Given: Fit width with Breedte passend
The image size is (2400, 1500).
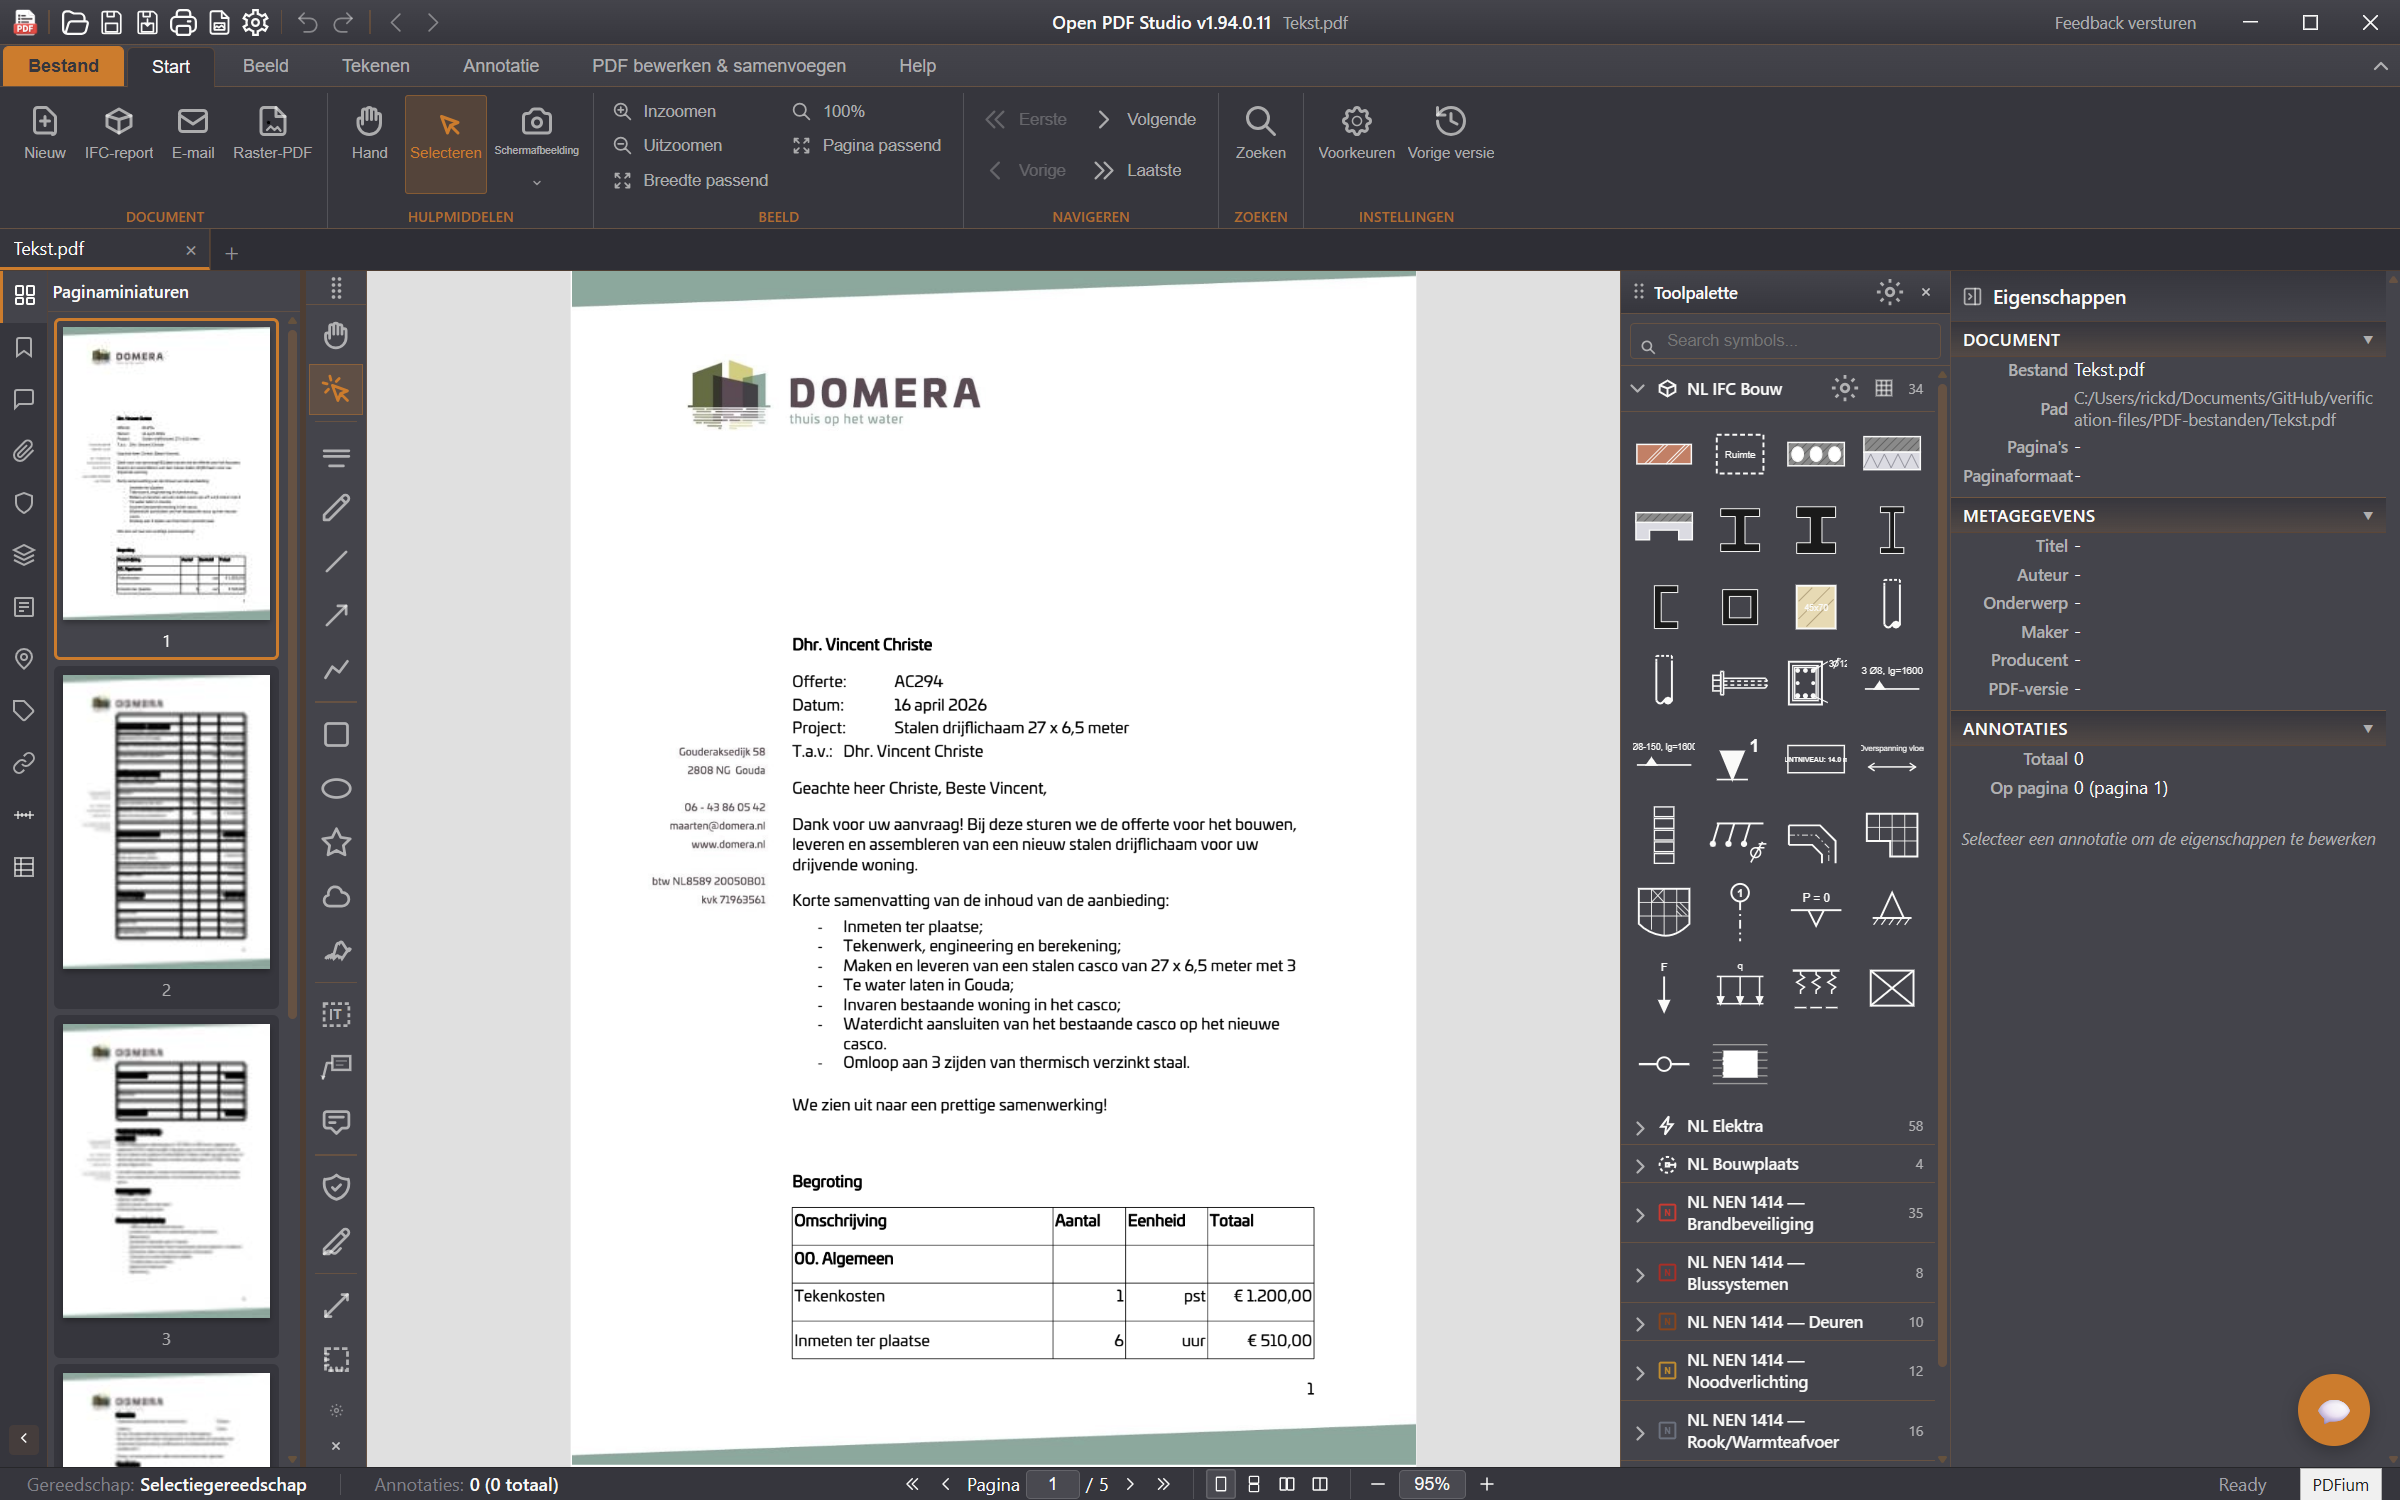Looking at the screenshot, I should coord(691,180).
